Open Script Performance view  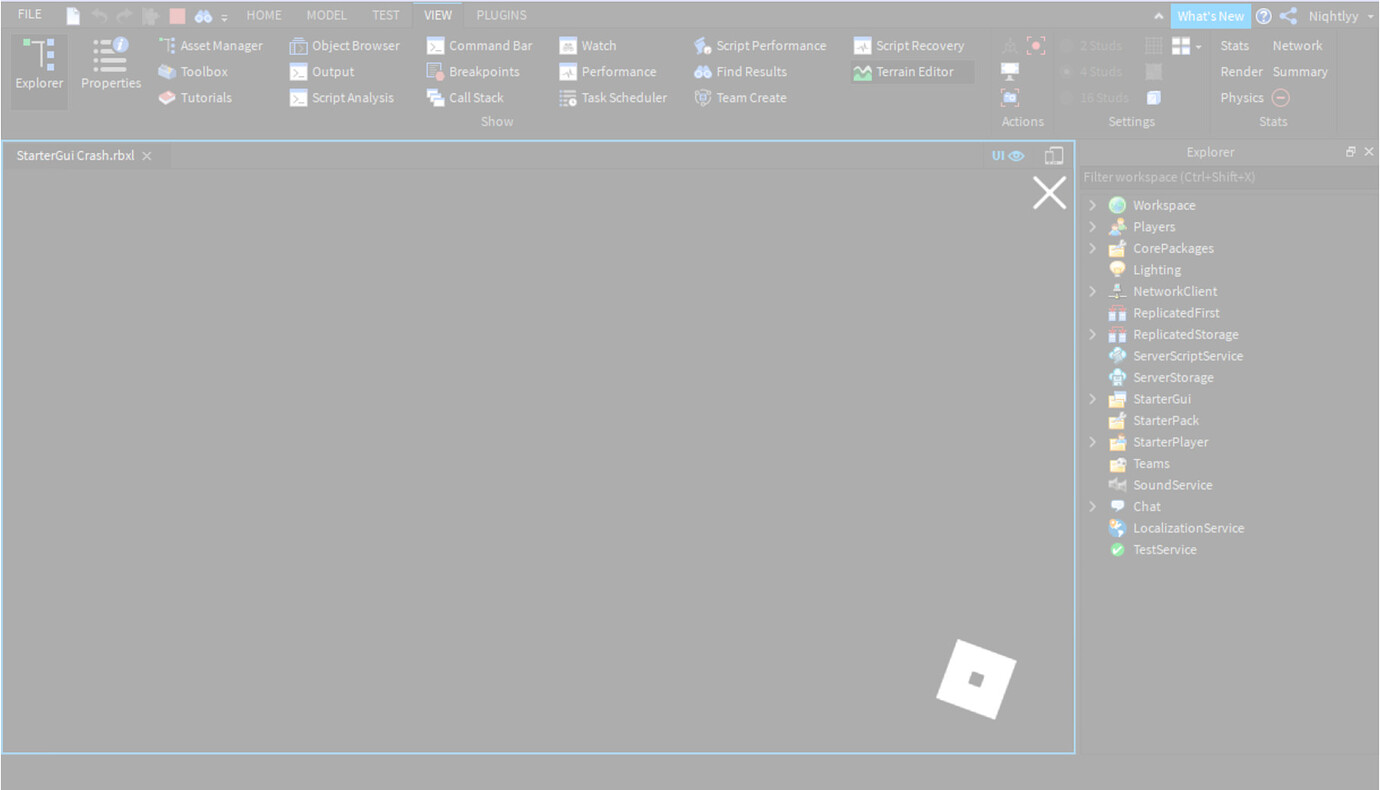[x=760, y=46]
